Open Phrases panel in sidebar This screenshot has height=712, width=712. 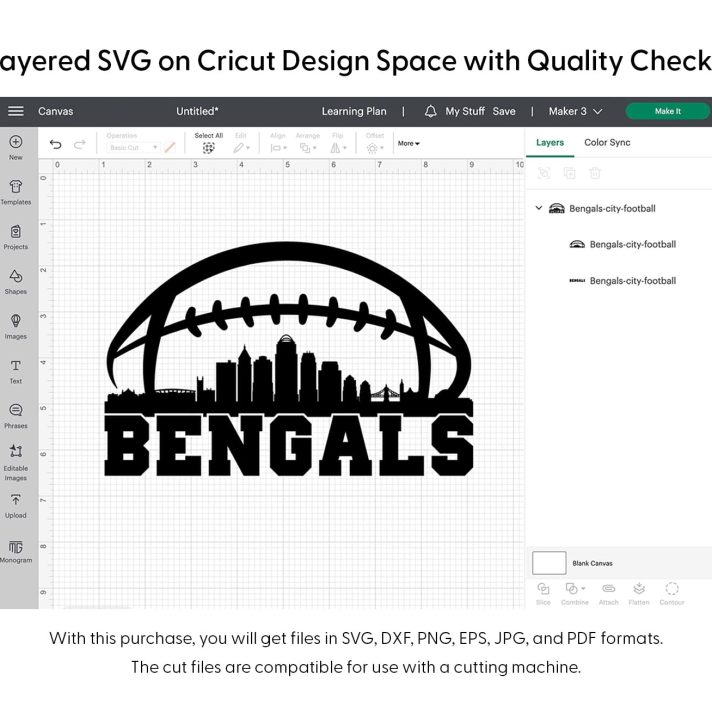point(15,416)
